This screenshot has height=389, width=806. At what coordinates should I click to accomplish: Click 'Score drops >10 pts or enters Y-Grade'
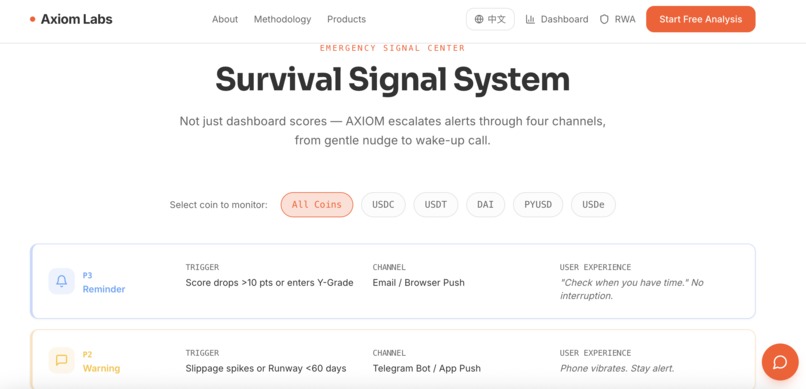pyautogui.click(x=269, y=283)
